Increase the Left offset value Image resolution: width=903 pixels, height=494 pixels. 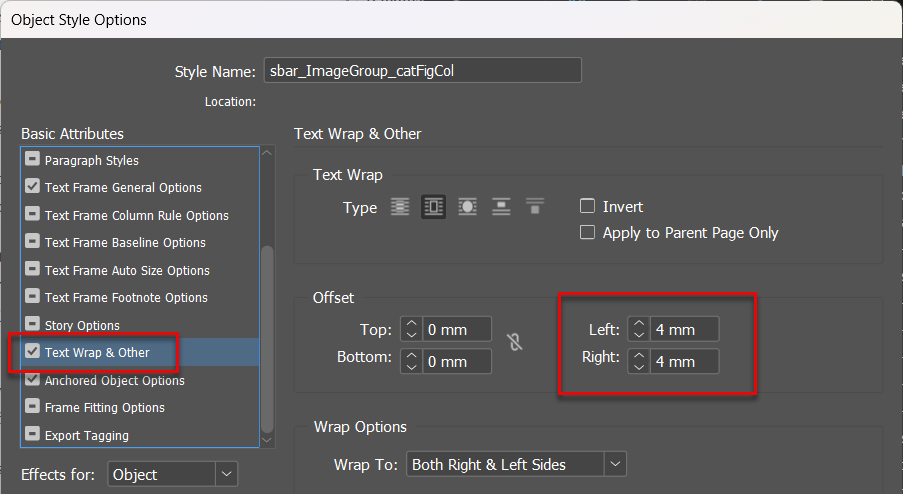click(x=638, y=324)
